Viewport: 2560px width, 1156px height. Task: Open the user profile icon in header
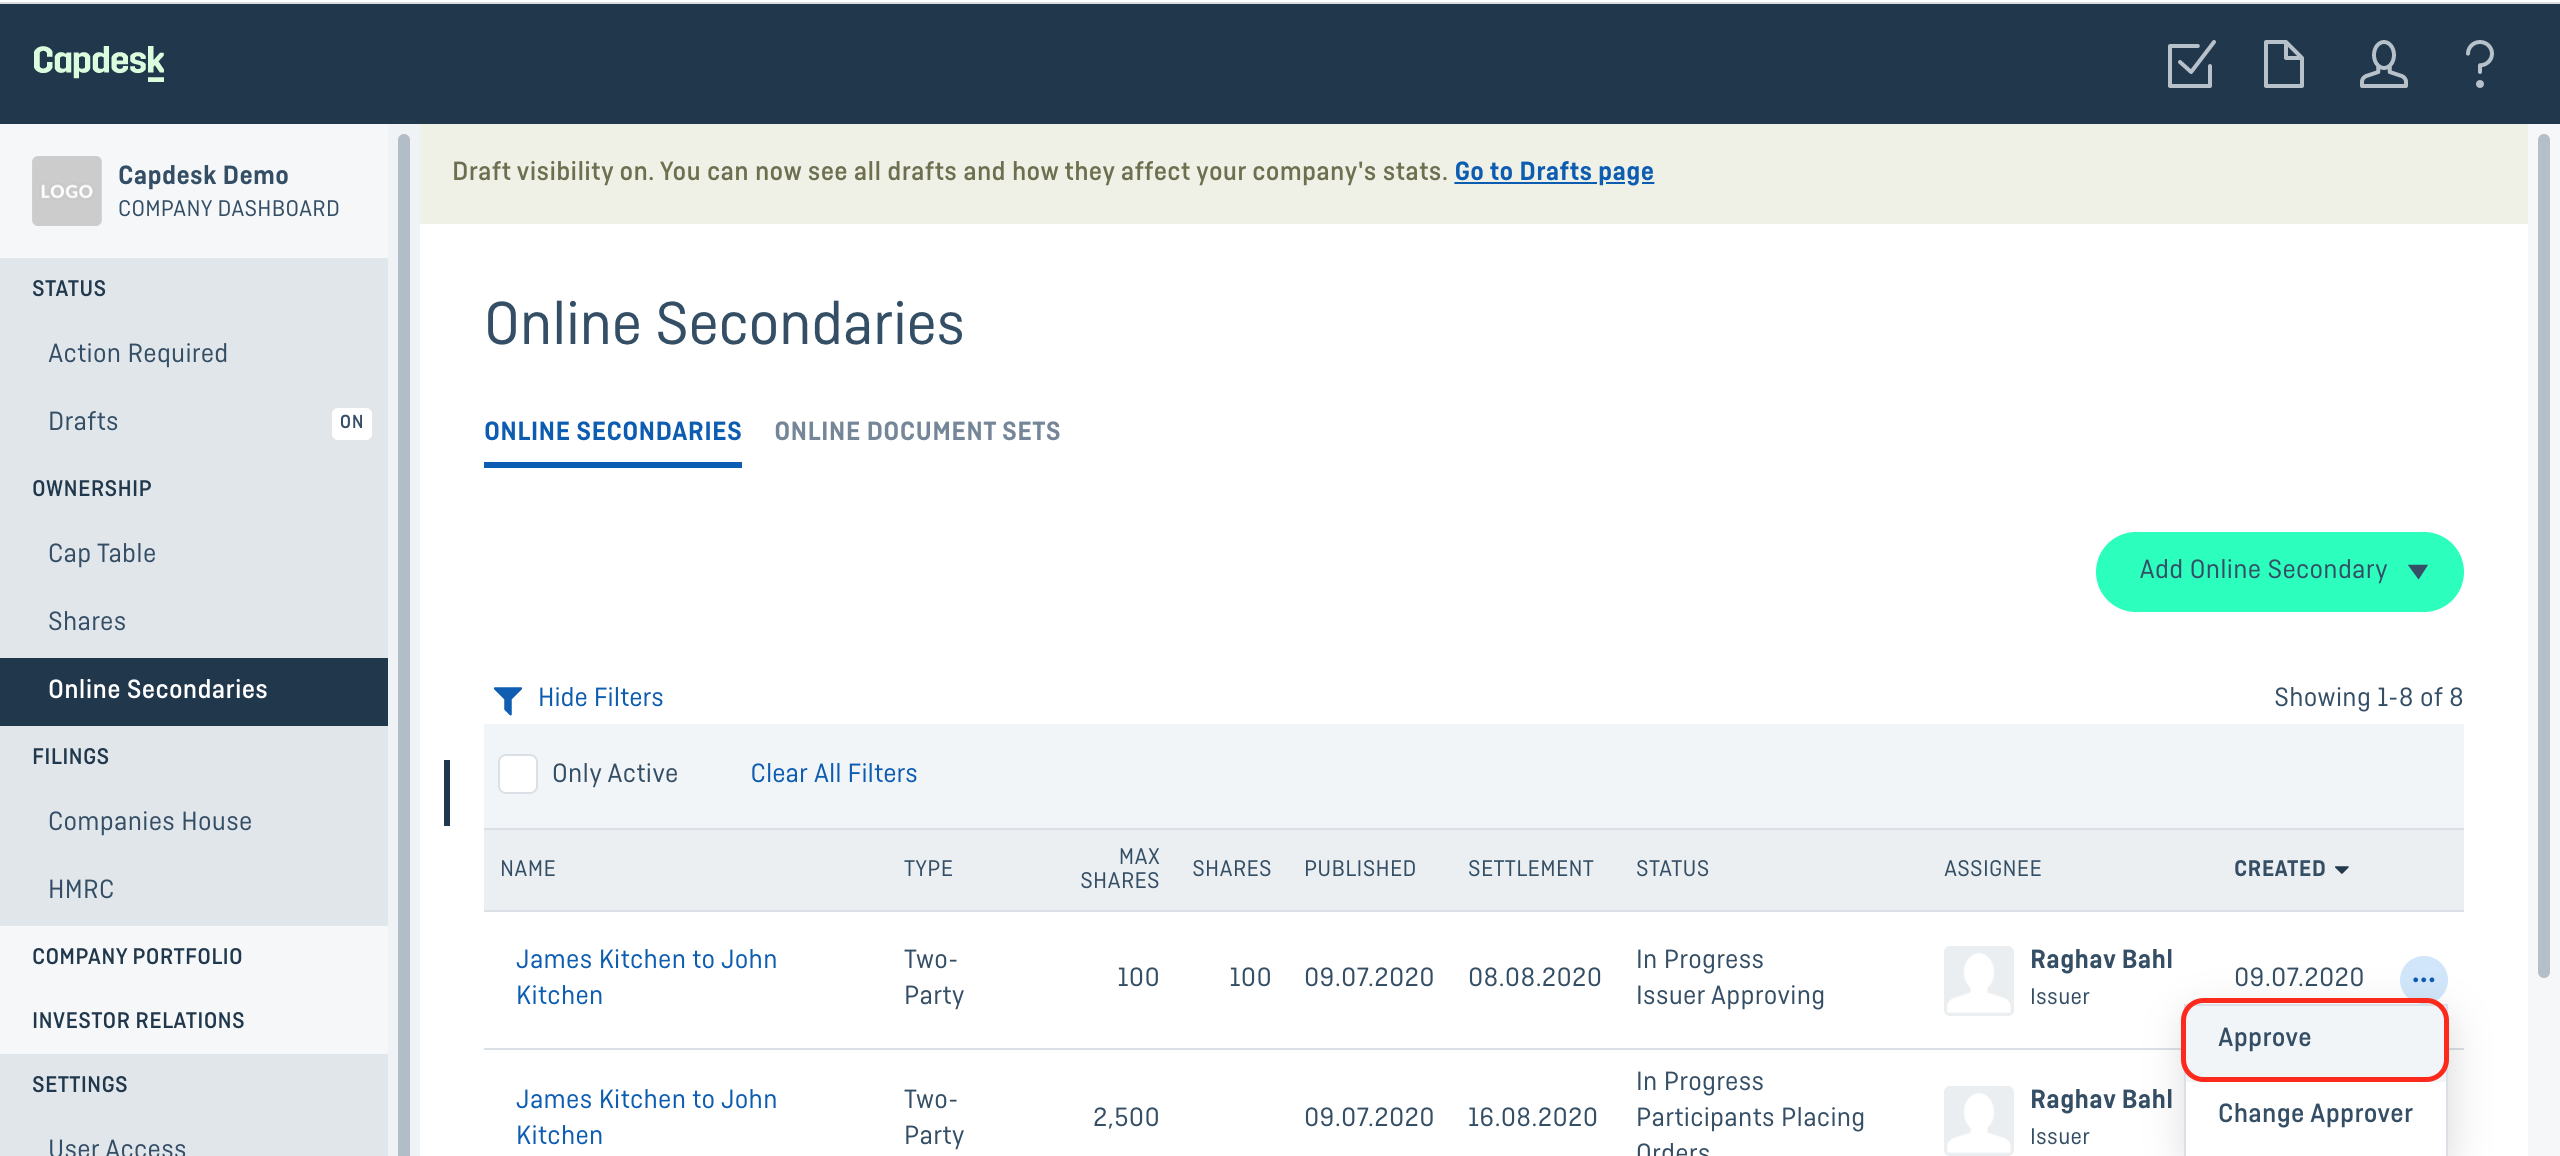2383,64
